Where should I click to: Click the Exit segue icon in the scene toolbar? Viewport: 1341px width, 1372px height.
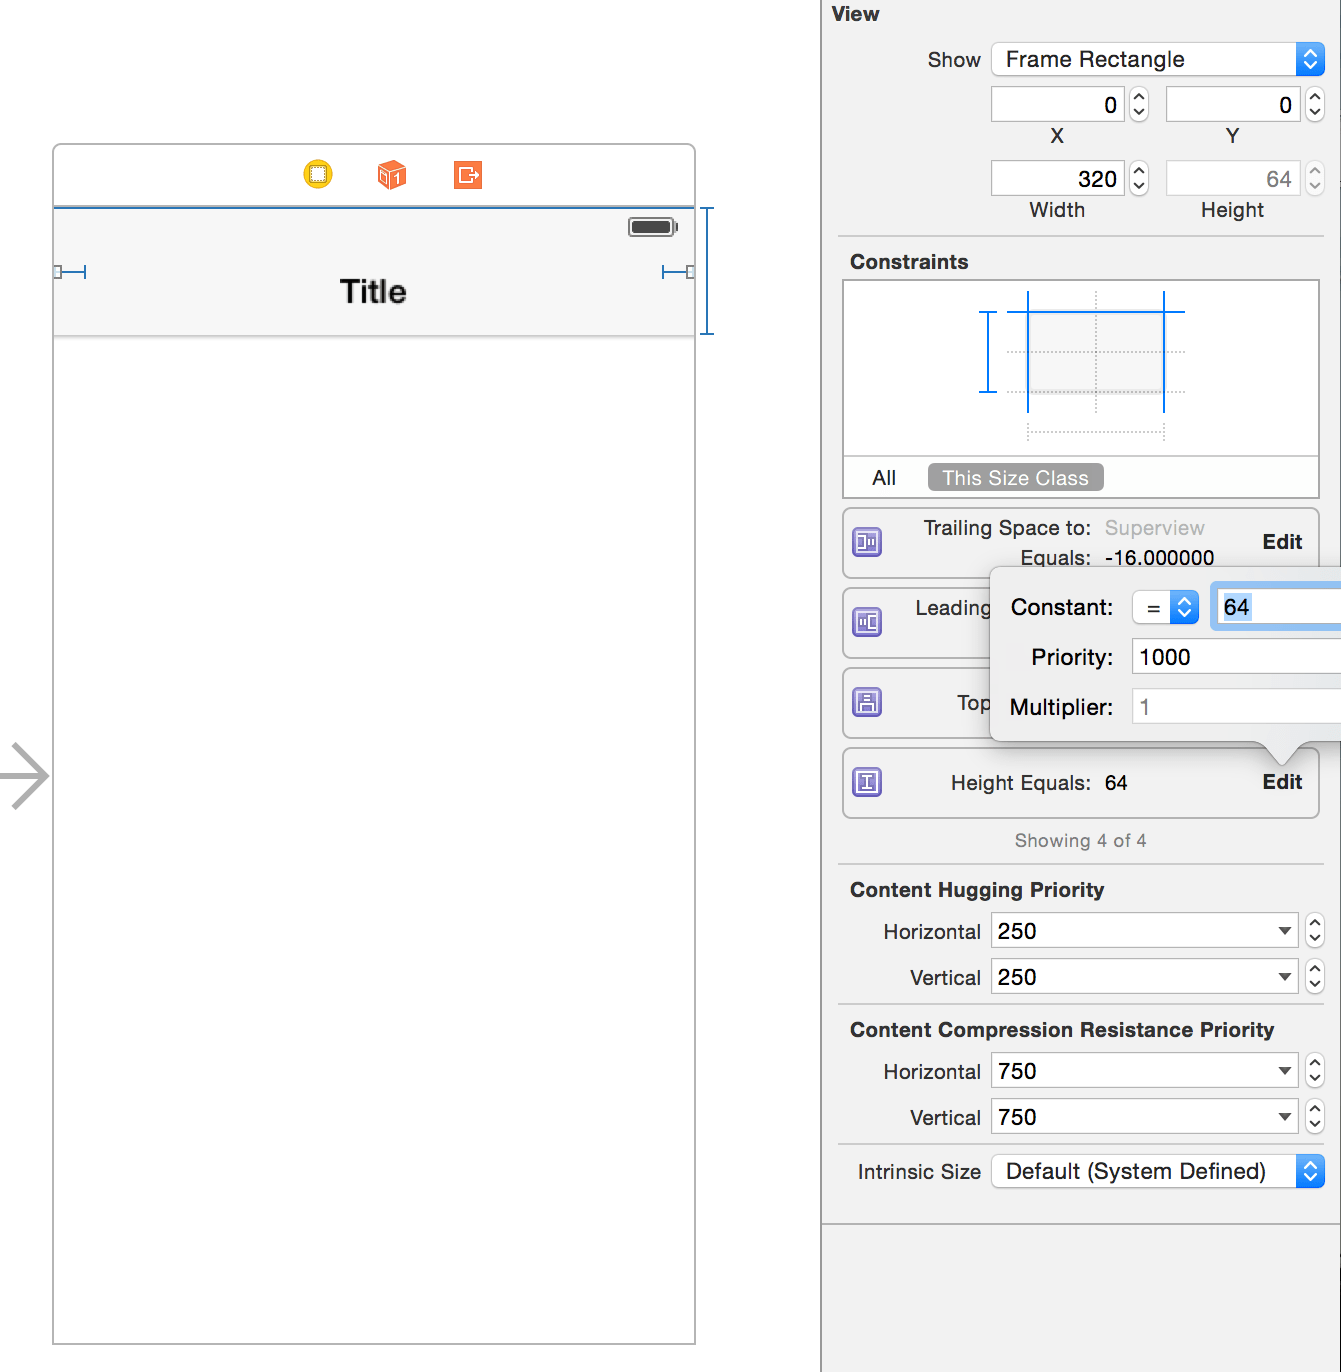click(467, 174)
